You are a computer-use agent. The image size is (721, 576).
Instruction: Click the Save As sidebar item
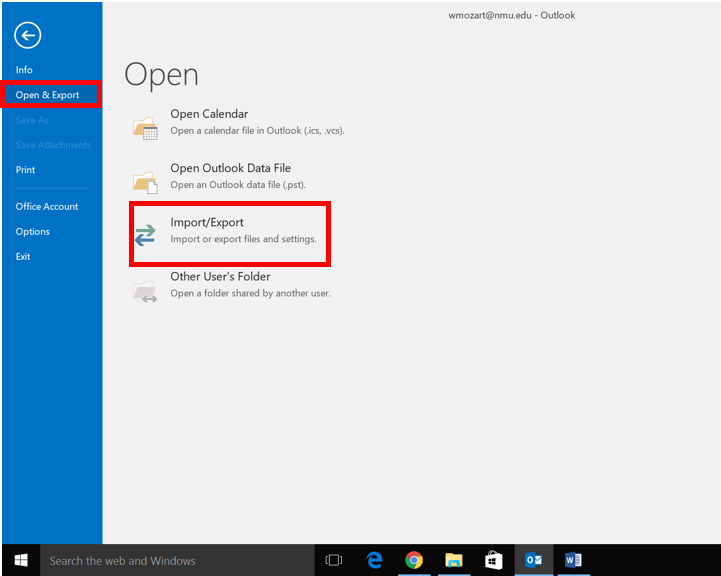[32, 120]
